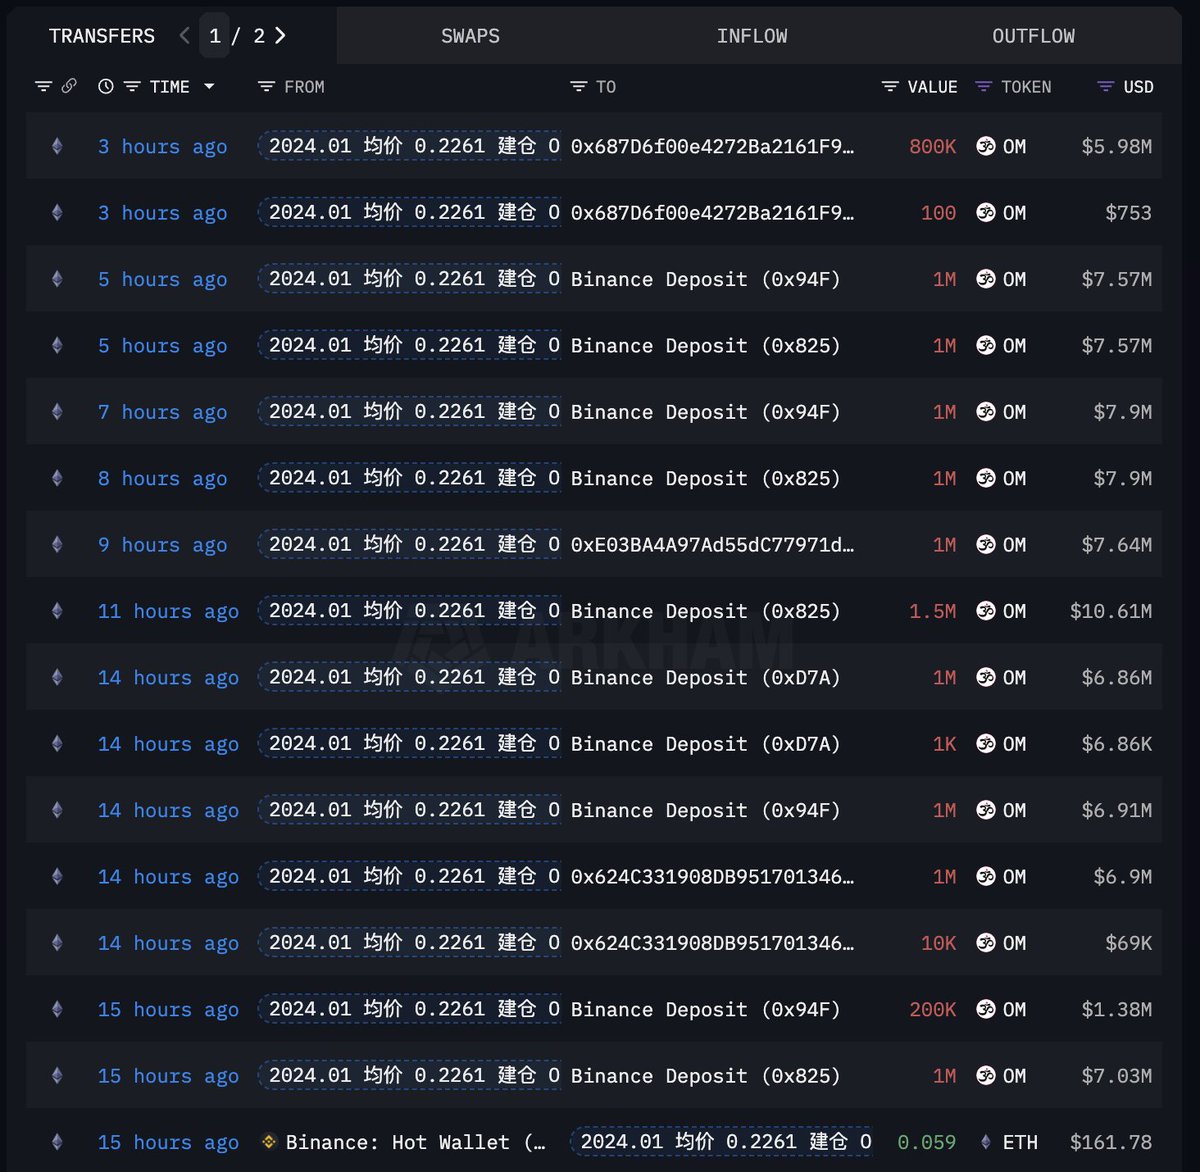
Task: Go to previous transfers page arrow
Action: click(x=184, y=35)
